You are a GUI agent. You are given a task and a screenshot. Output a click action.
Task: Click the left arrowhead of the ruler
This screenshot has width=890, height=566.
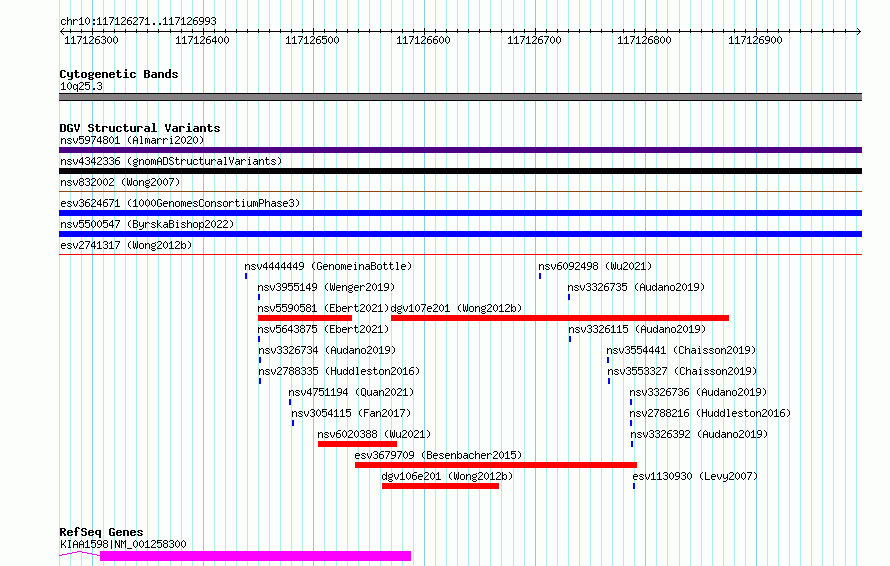coord(62,32)
